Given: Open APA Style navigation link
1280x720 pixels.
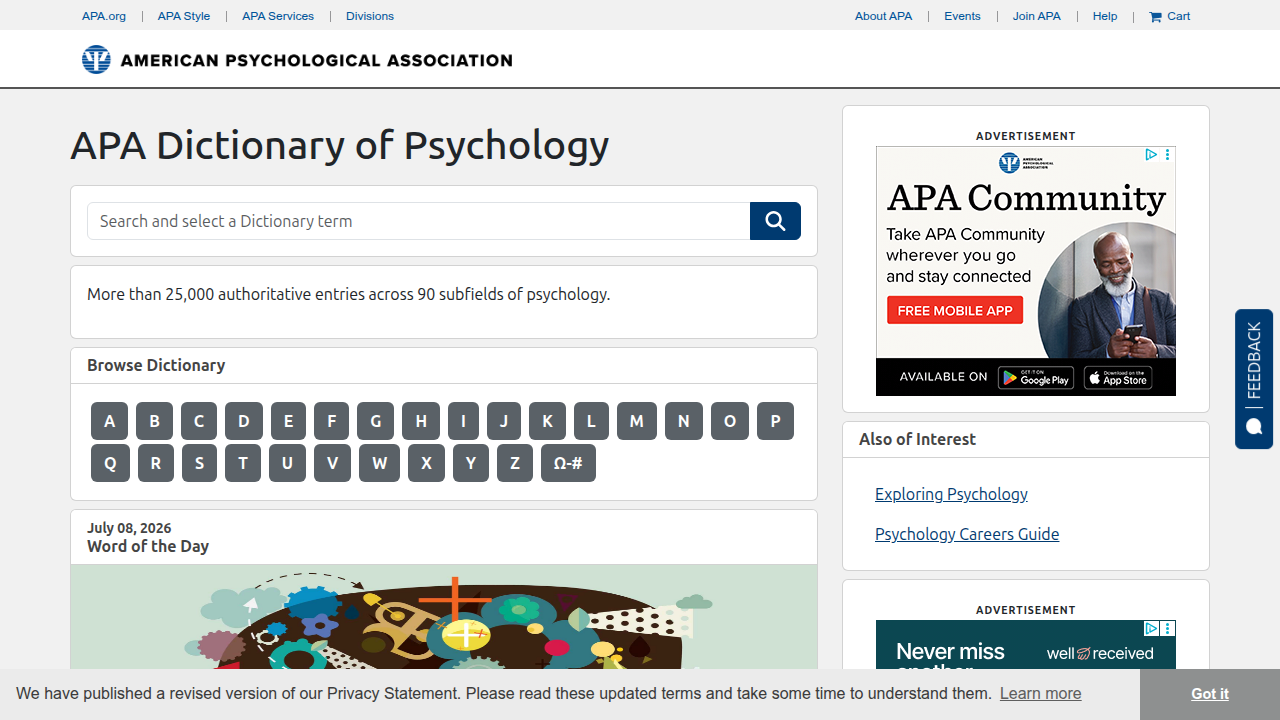Looking at the screenshot, I should point(184,16).
